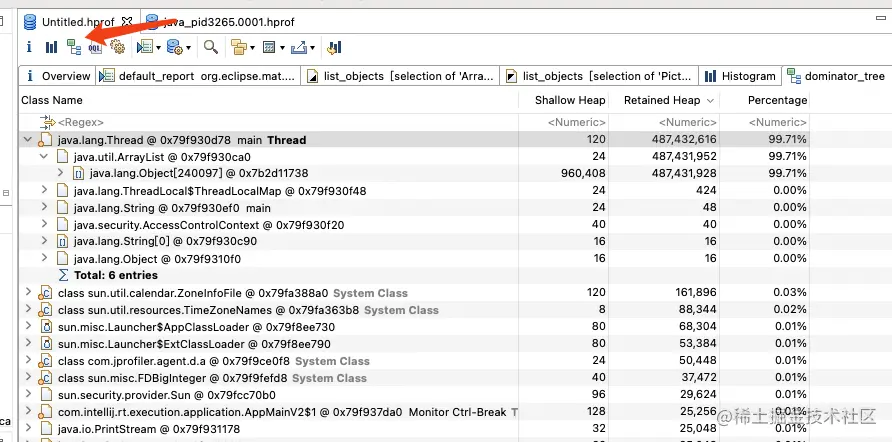Expand the java.lang.Object[240097] node
892x442 pixels.
tap(60, 172)
